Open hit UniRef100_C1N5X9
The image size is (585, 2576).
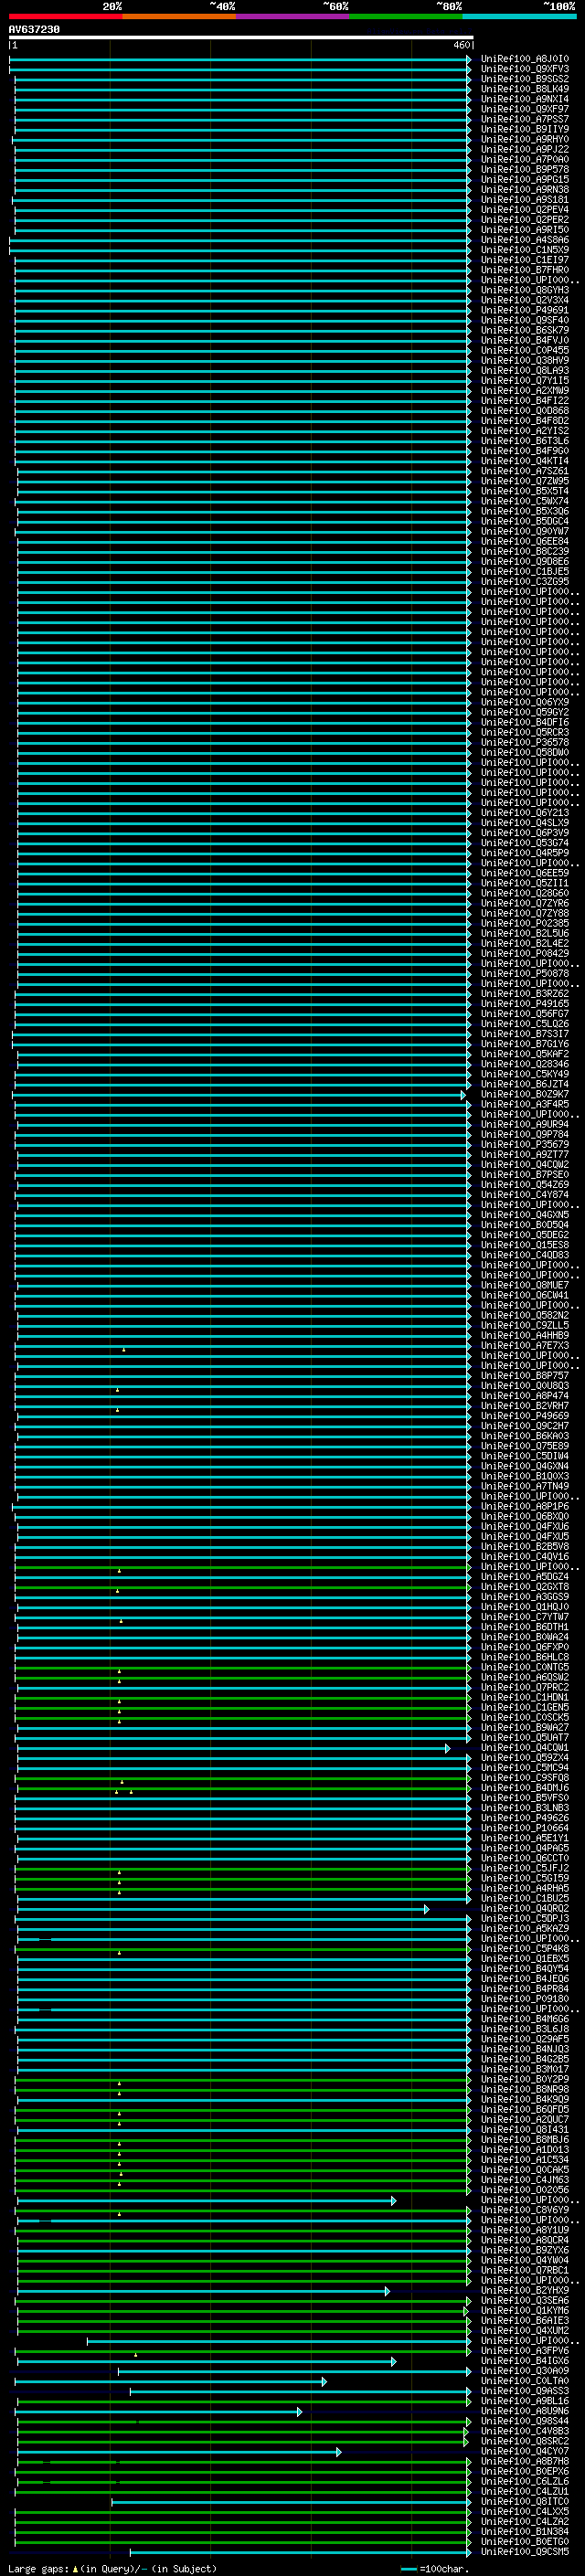click(525, 250)
